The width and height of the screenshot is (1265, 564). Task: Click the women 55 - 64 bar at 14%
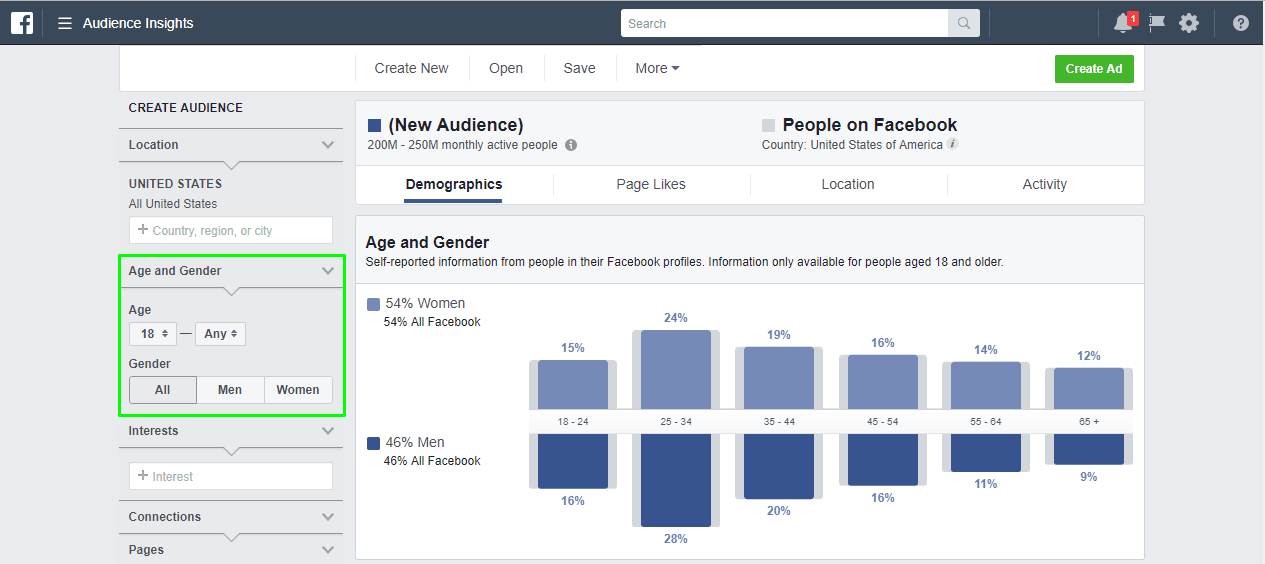(x=986, y=385)
